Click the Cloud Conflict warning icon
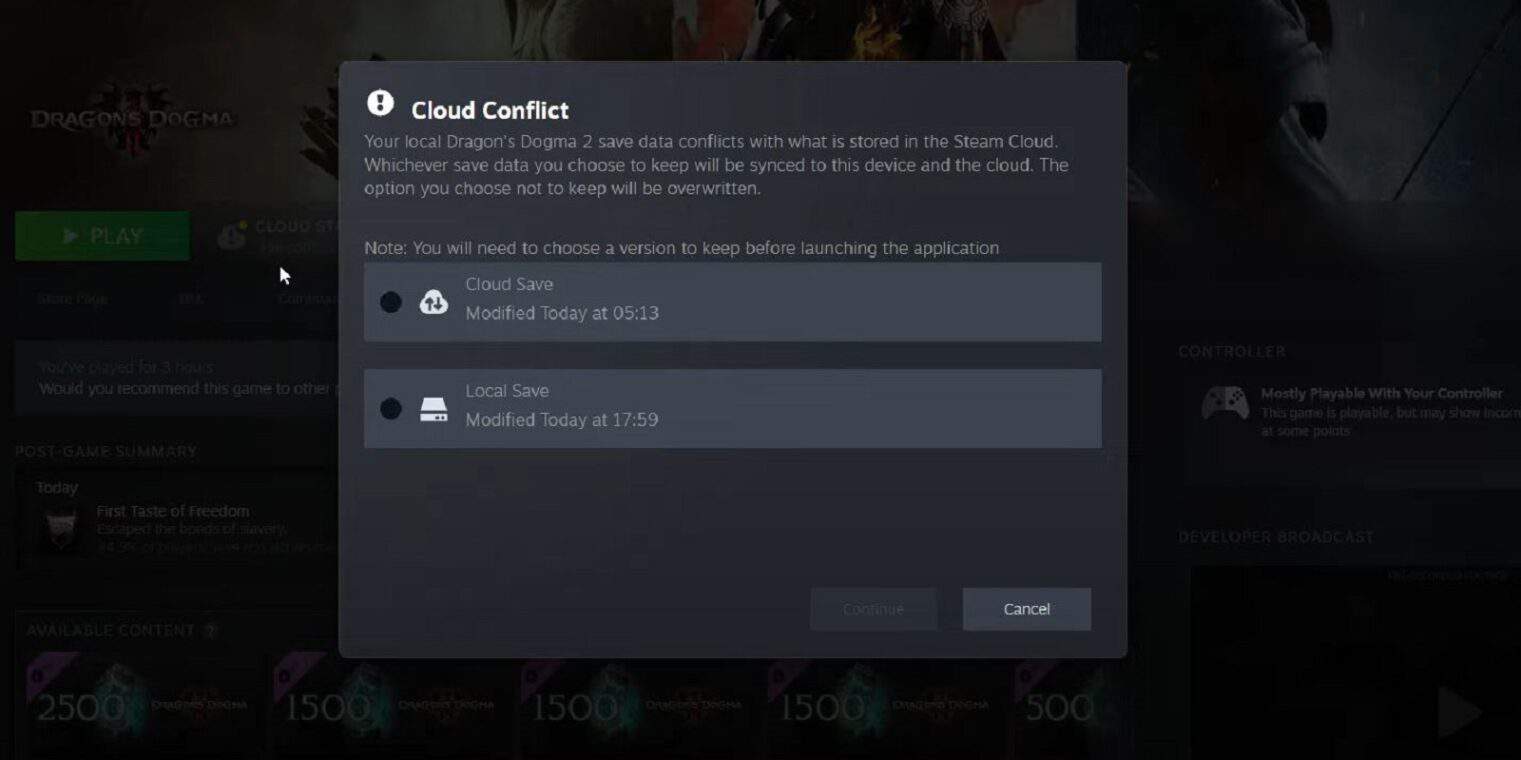 point(380,102)
